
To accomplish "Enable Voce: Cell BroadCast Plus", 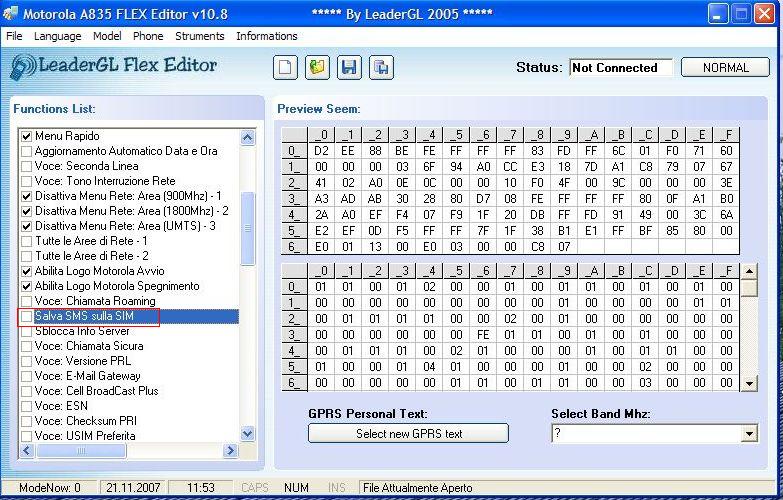I will 26,391.
